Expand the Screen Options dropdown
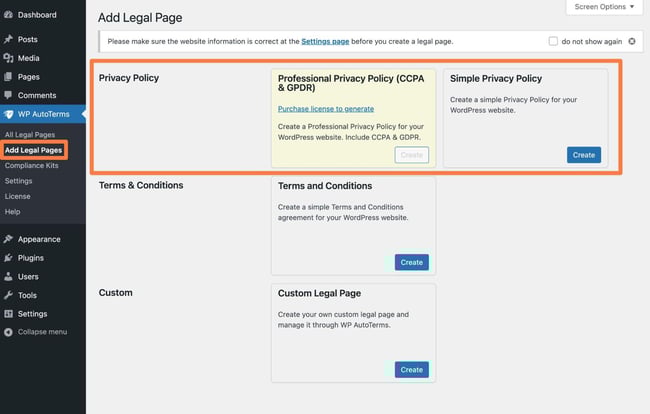 pos(604,7)
